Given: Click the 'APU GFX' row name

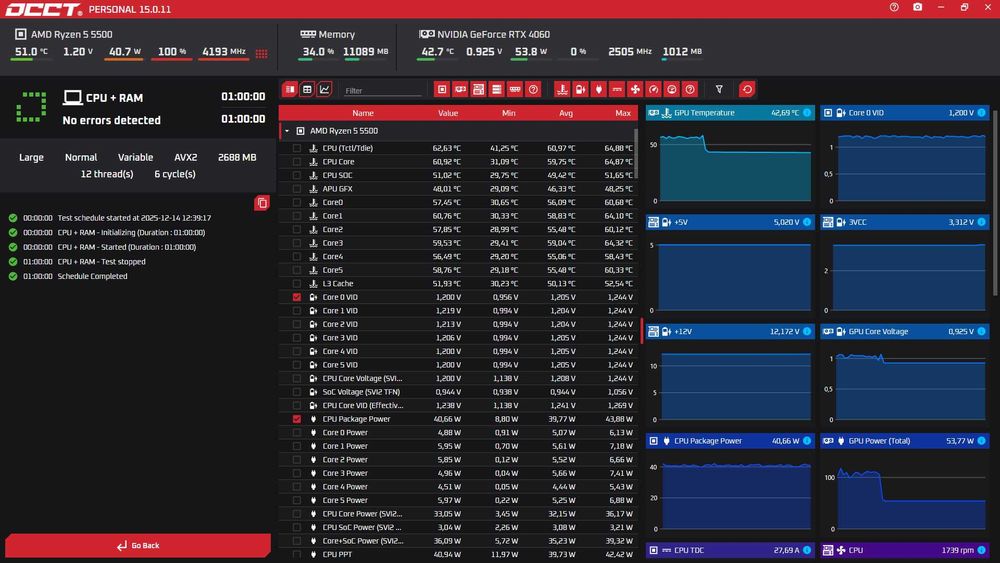Looking at the screenshot, I should (x=337, y=189).
